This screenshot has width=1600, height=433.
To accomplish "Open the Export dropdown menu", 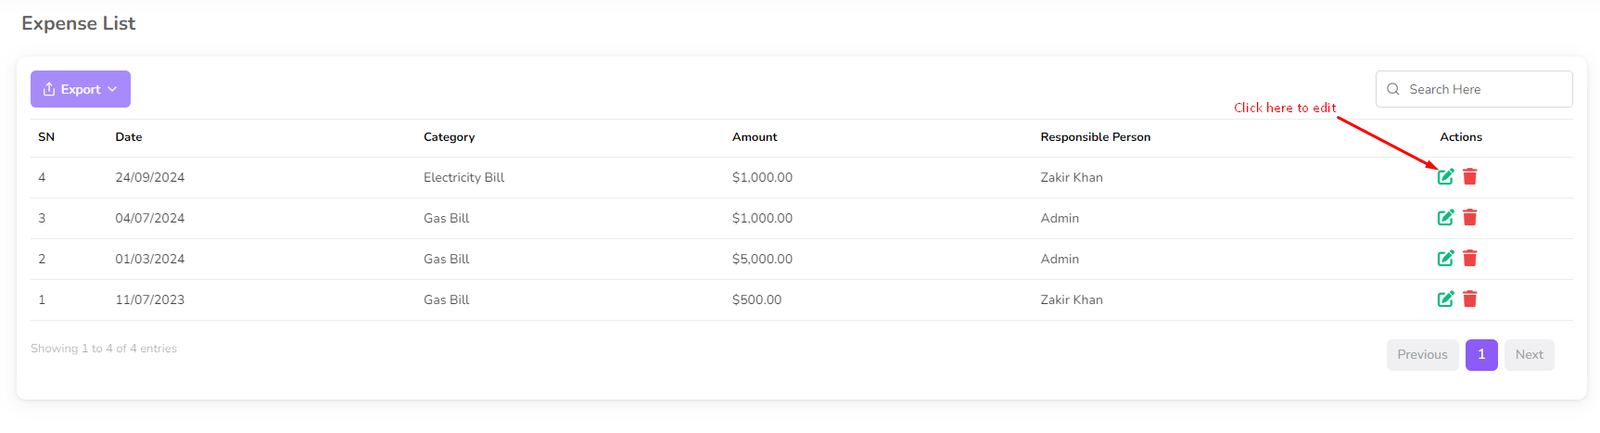I will (x=80, y=89).
